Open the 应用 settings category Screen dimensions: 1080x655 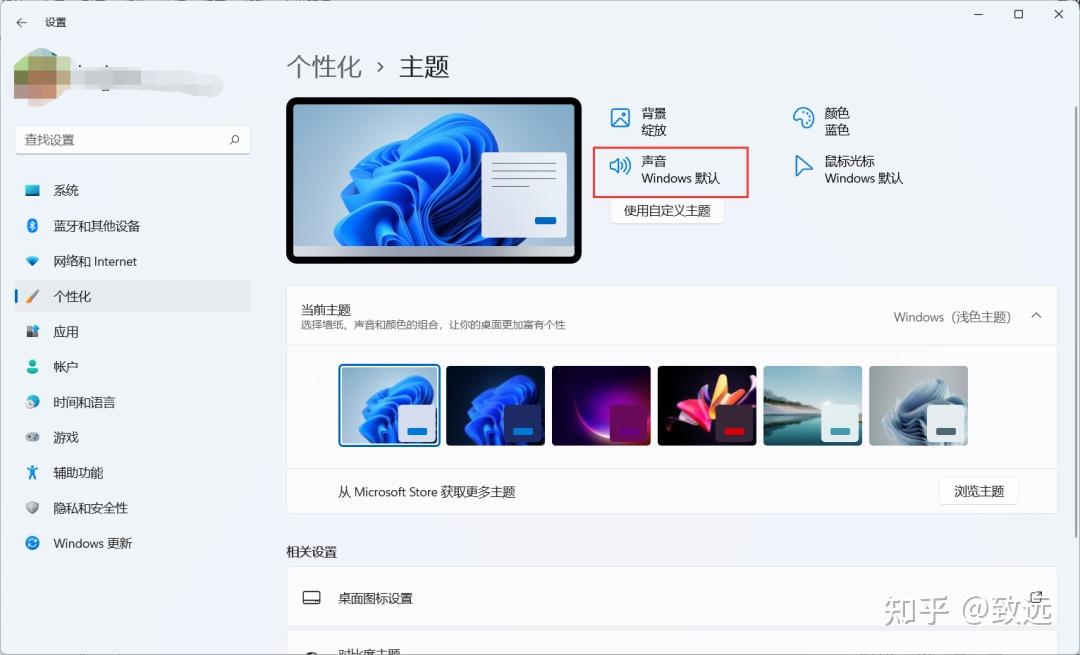pyautogui.click(x=132, y=331)
